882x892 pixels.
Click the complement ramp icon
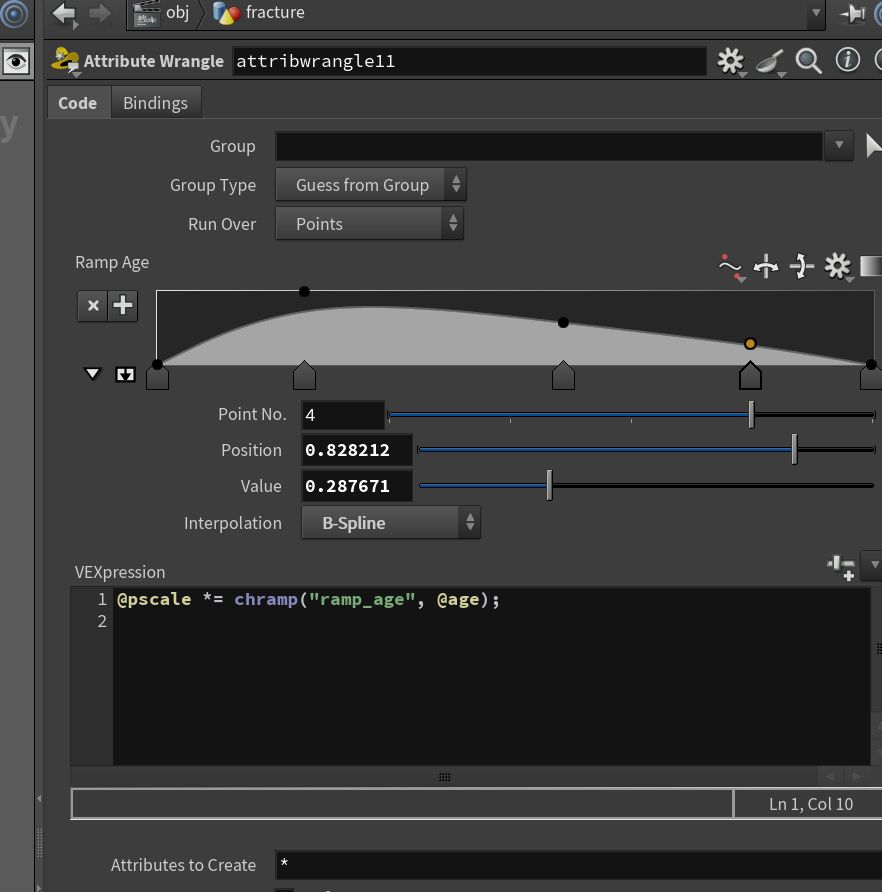[802, 266]
